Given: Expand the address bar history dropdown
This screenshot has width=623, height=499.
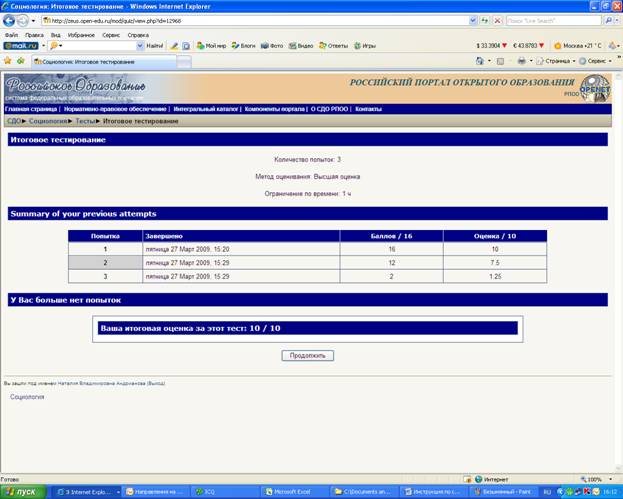Looking at the screenshot, I should tap(472, 21).
